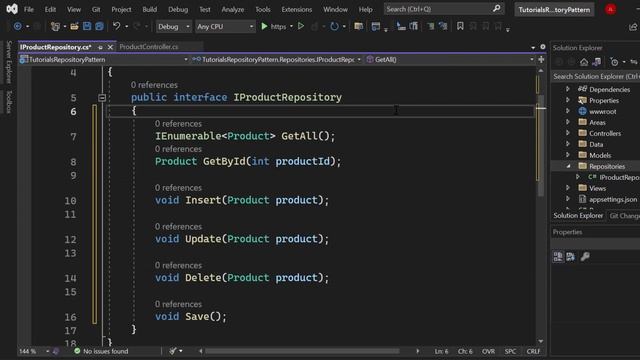Click the pin icon on the IProductRepository.cs tab
The image size is (640, 360).
pos(100,47)
